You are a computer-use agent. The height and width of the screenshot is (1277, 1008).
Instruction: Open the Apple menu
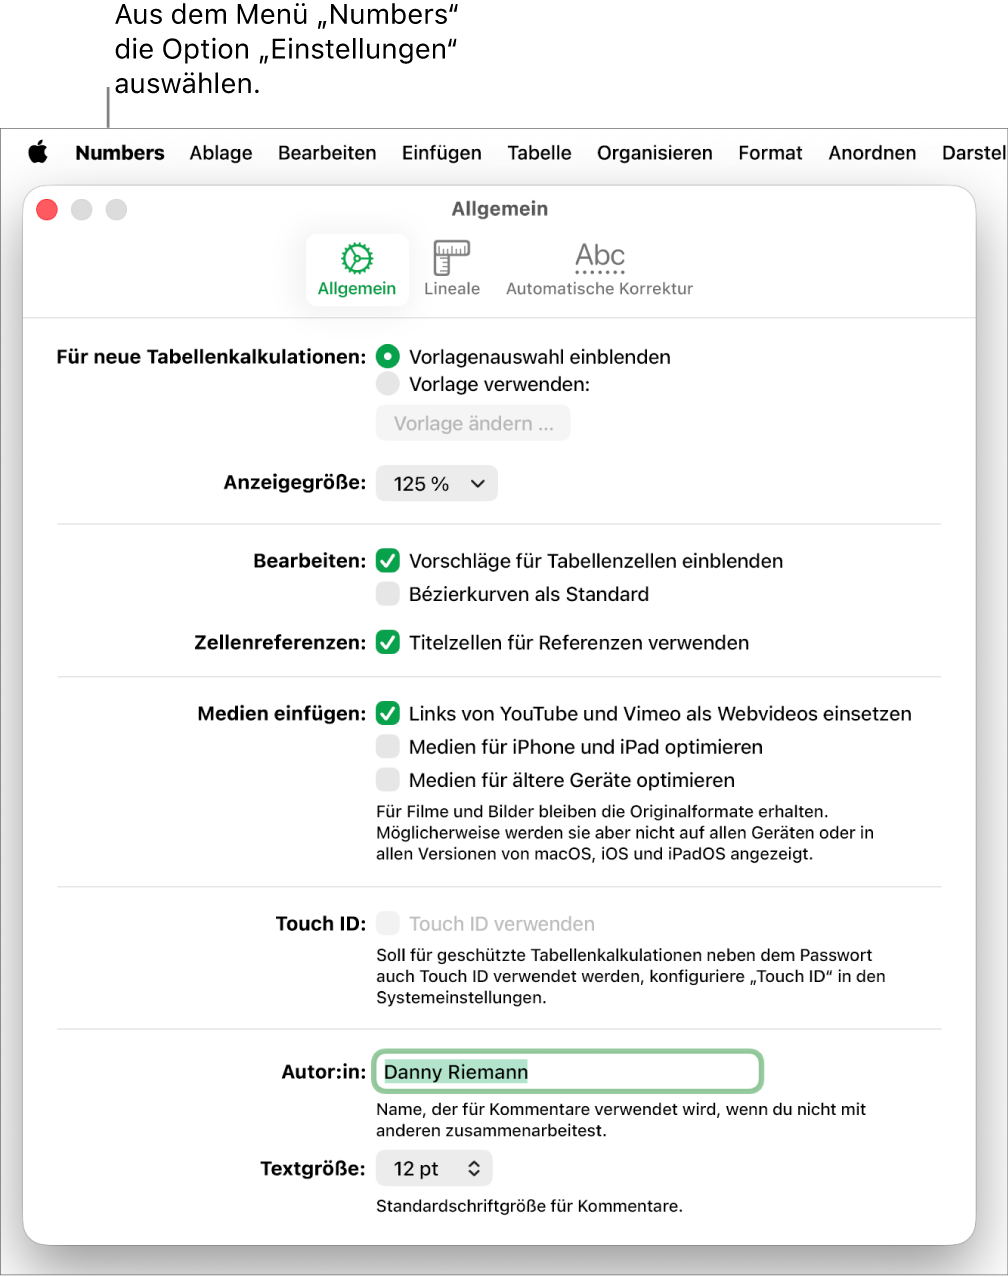38,153
